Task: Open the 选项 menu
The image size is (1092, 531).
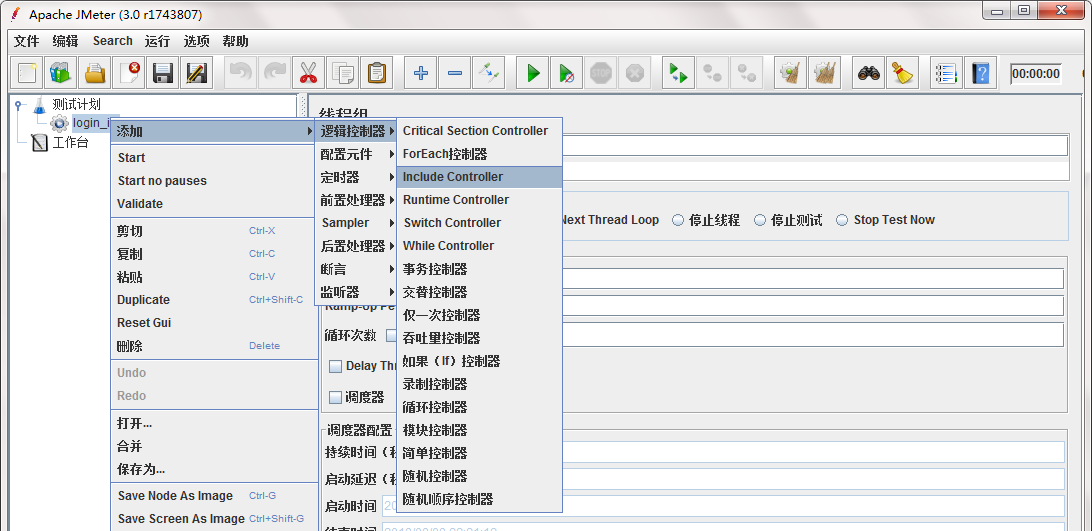Action: pyautogui.click(x=196, y=41)
